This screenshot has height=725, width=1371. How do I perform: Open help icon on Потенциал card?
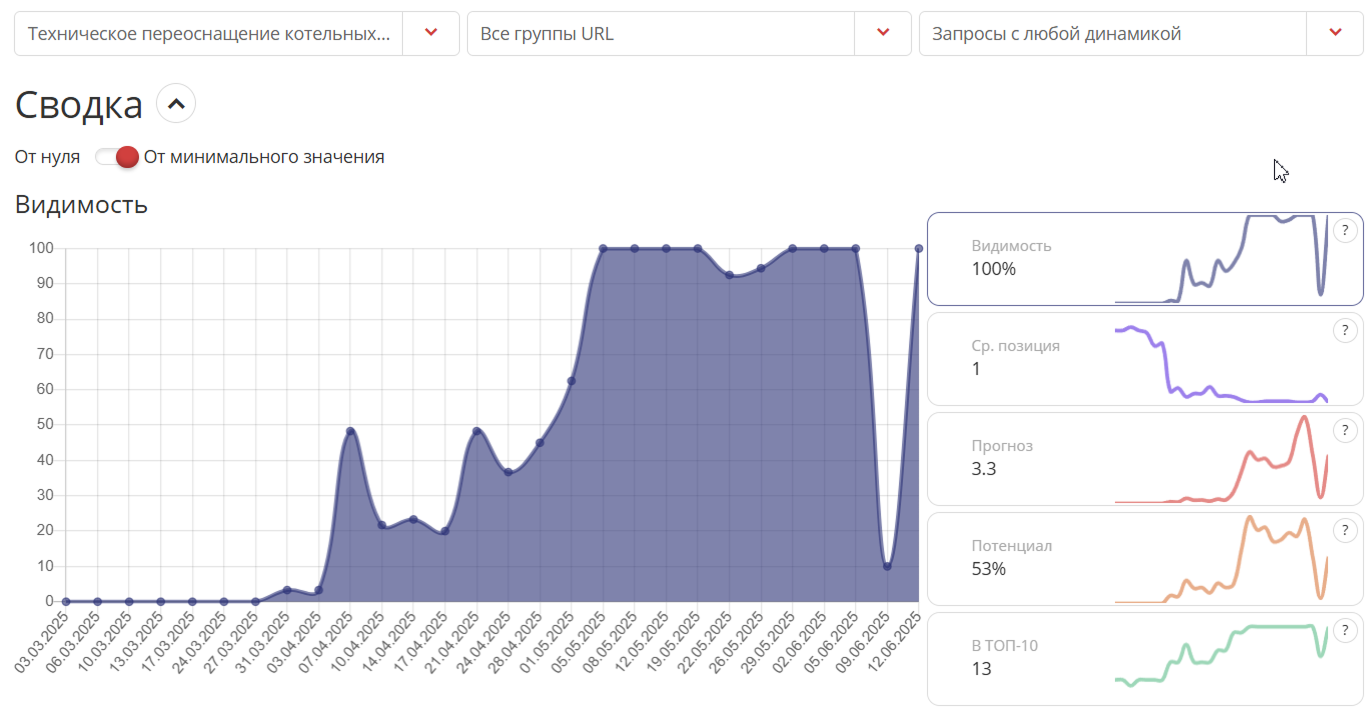click(x=1345, y=530)
